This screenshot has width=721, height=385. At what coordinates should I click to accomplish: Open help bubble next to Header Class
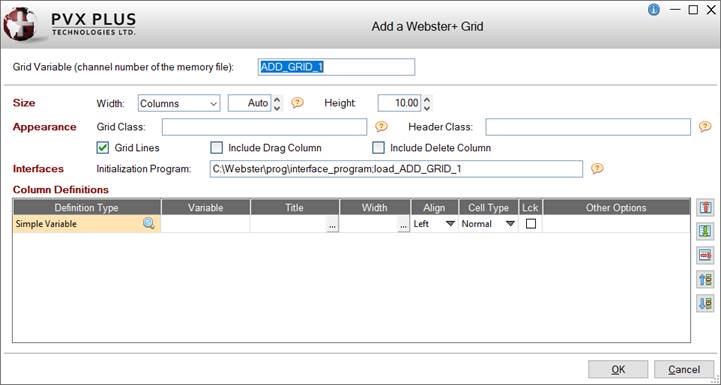(705, 126)
